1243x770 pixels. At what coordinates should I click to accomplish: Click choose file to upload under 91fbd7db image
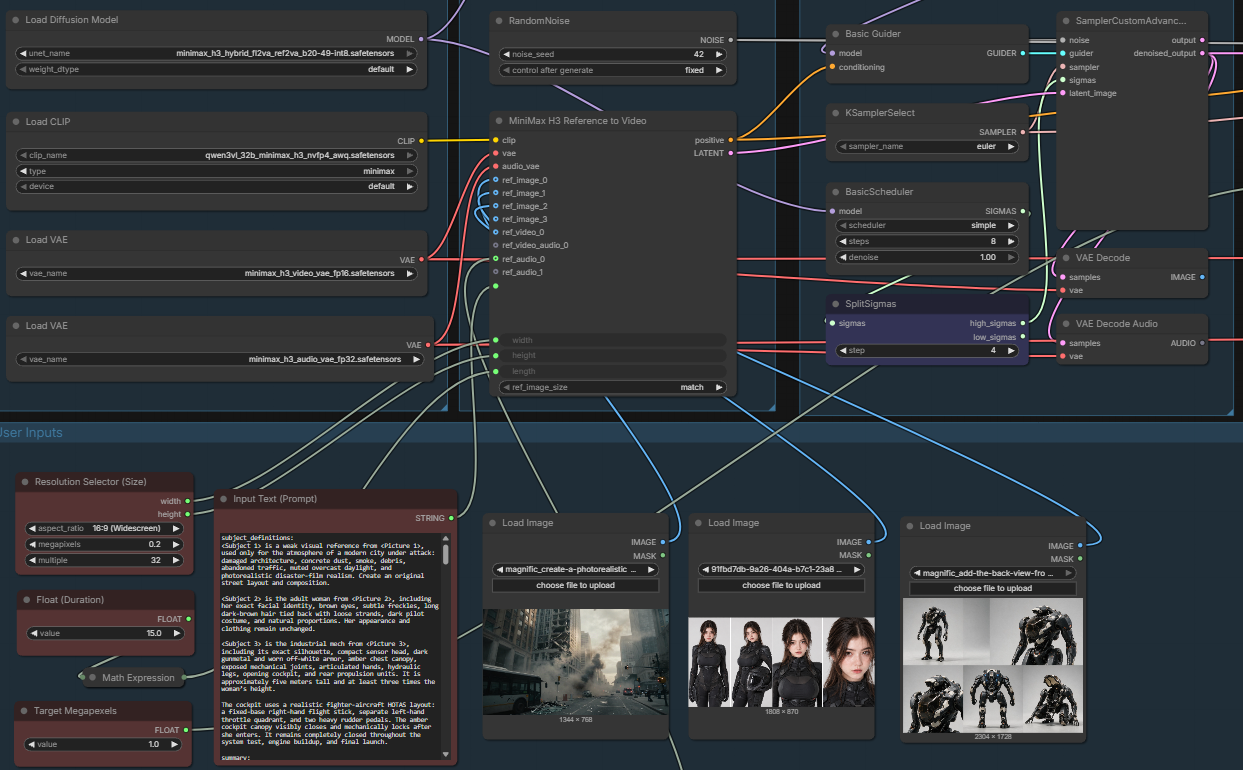click(780, 585)
